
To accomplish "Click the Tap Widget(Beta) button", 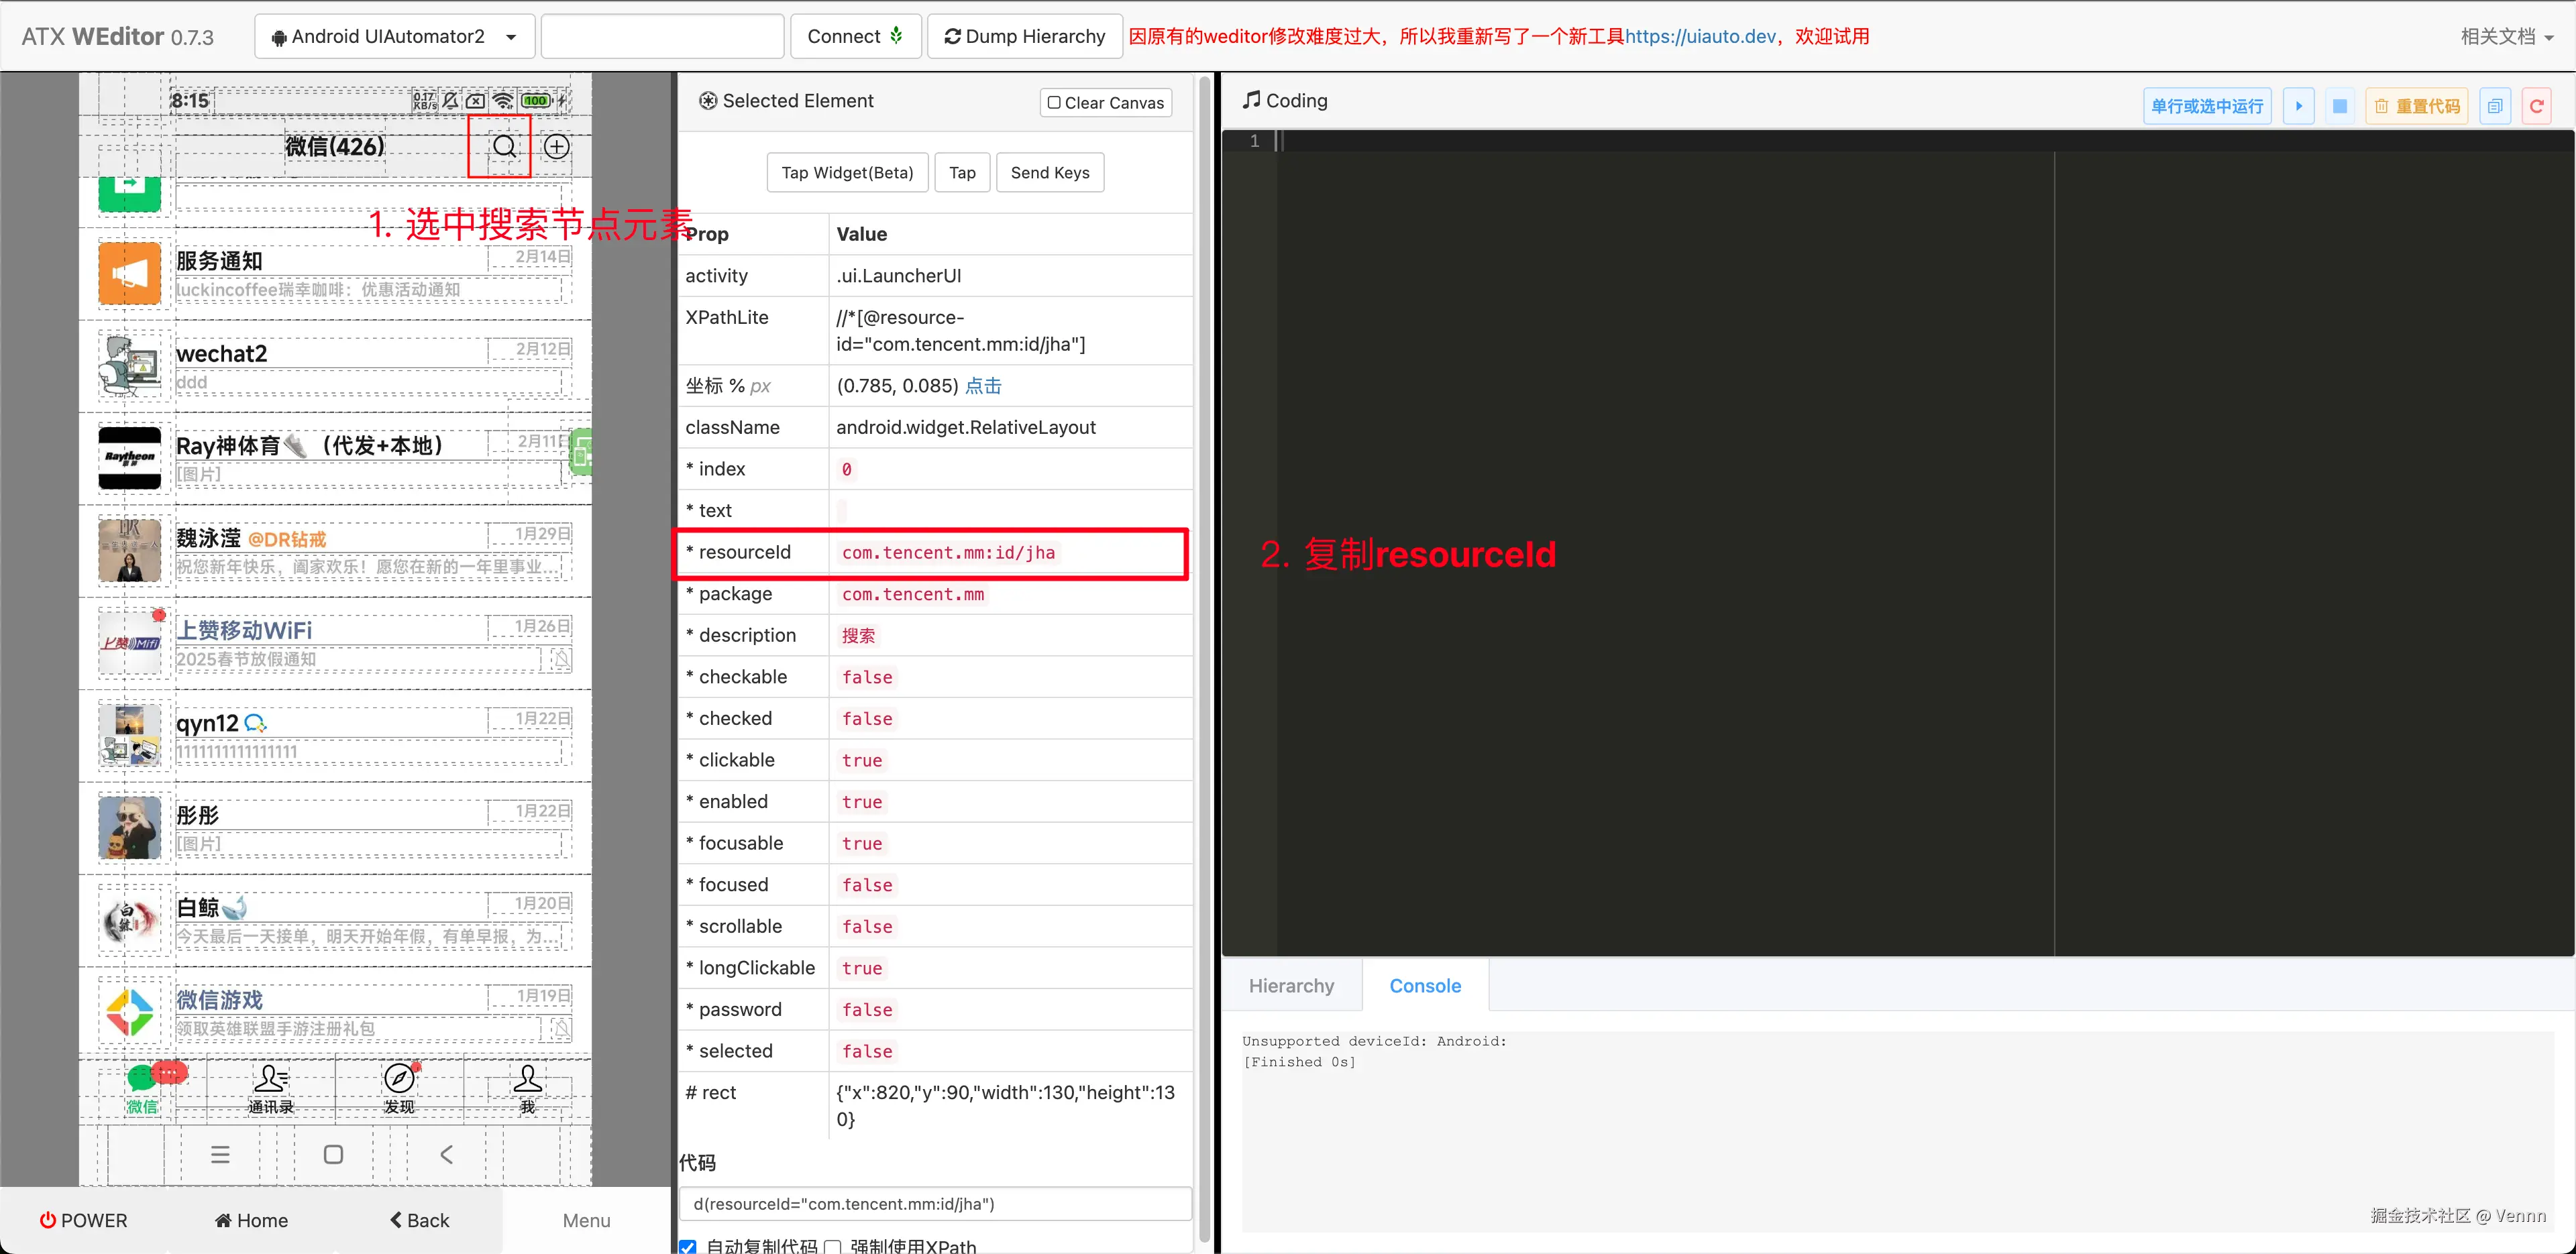I will pyautogui.click(x=847, y=172).
